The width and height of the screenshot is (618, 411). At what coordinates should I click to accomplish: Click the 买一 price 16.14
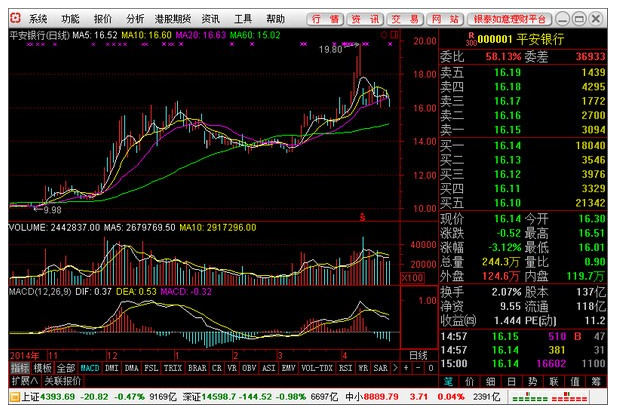pos(508,146)
